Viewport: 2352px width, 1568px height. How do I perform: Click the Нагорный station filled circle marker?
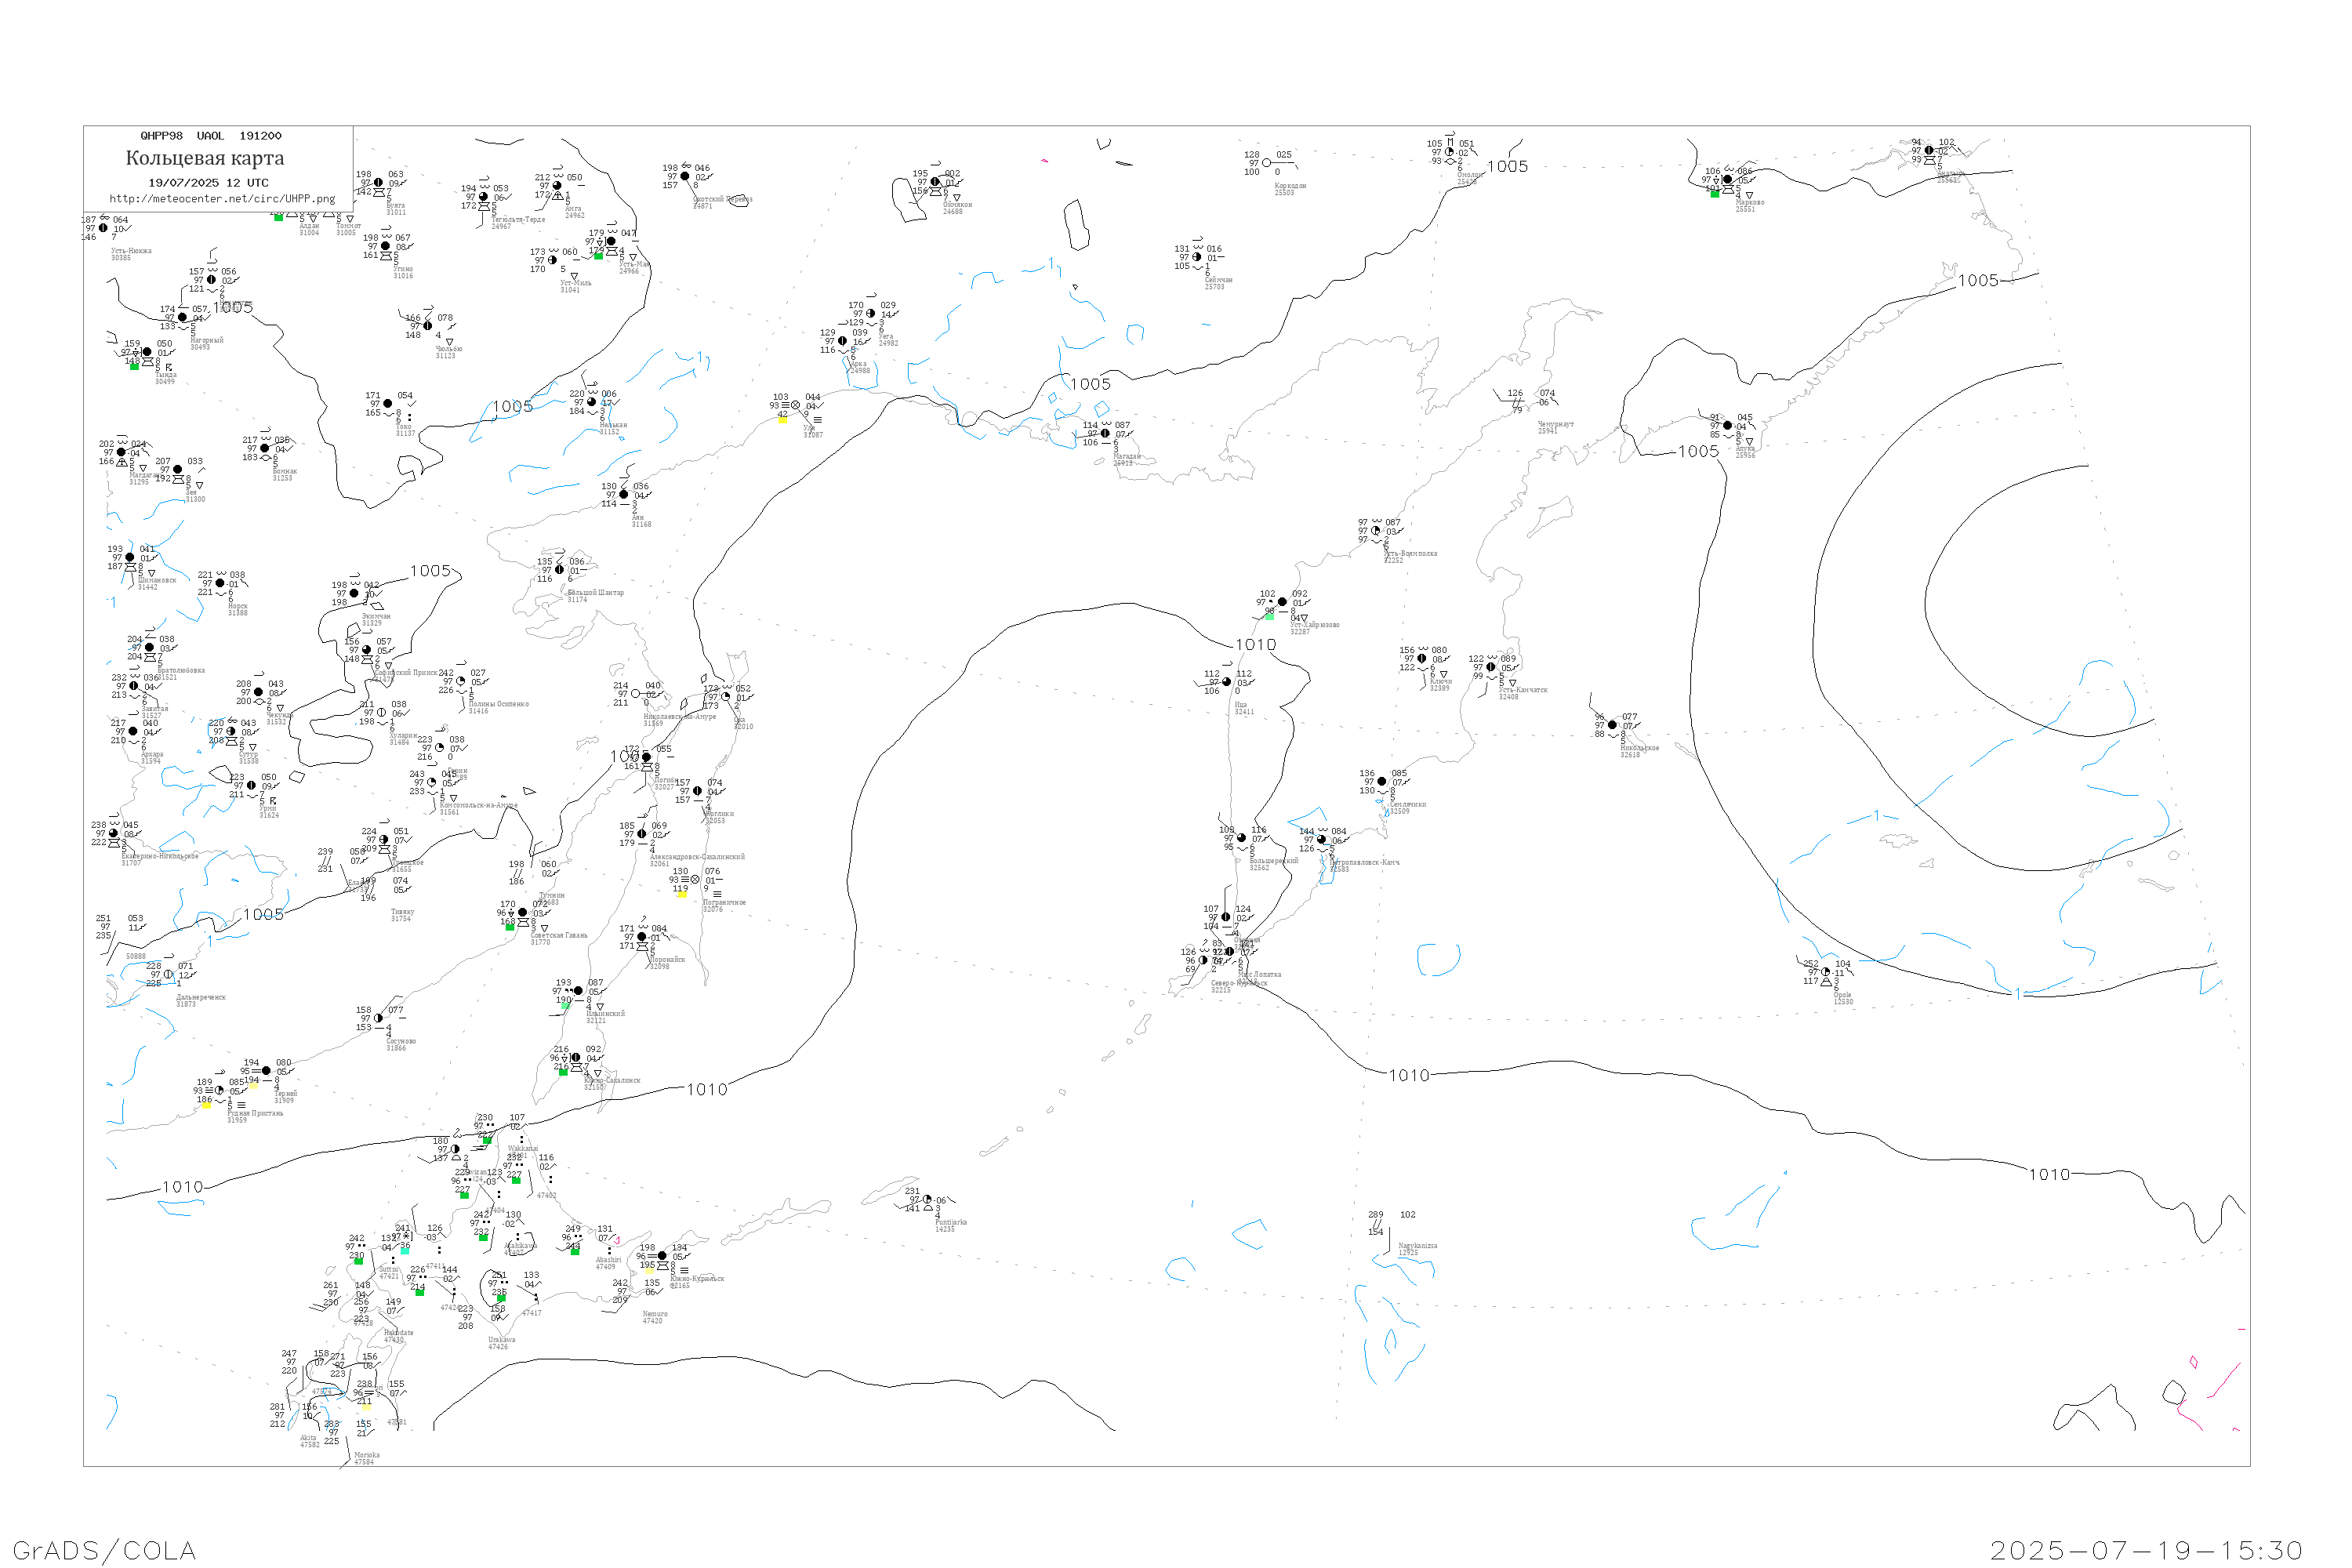(x=182, y=317)
